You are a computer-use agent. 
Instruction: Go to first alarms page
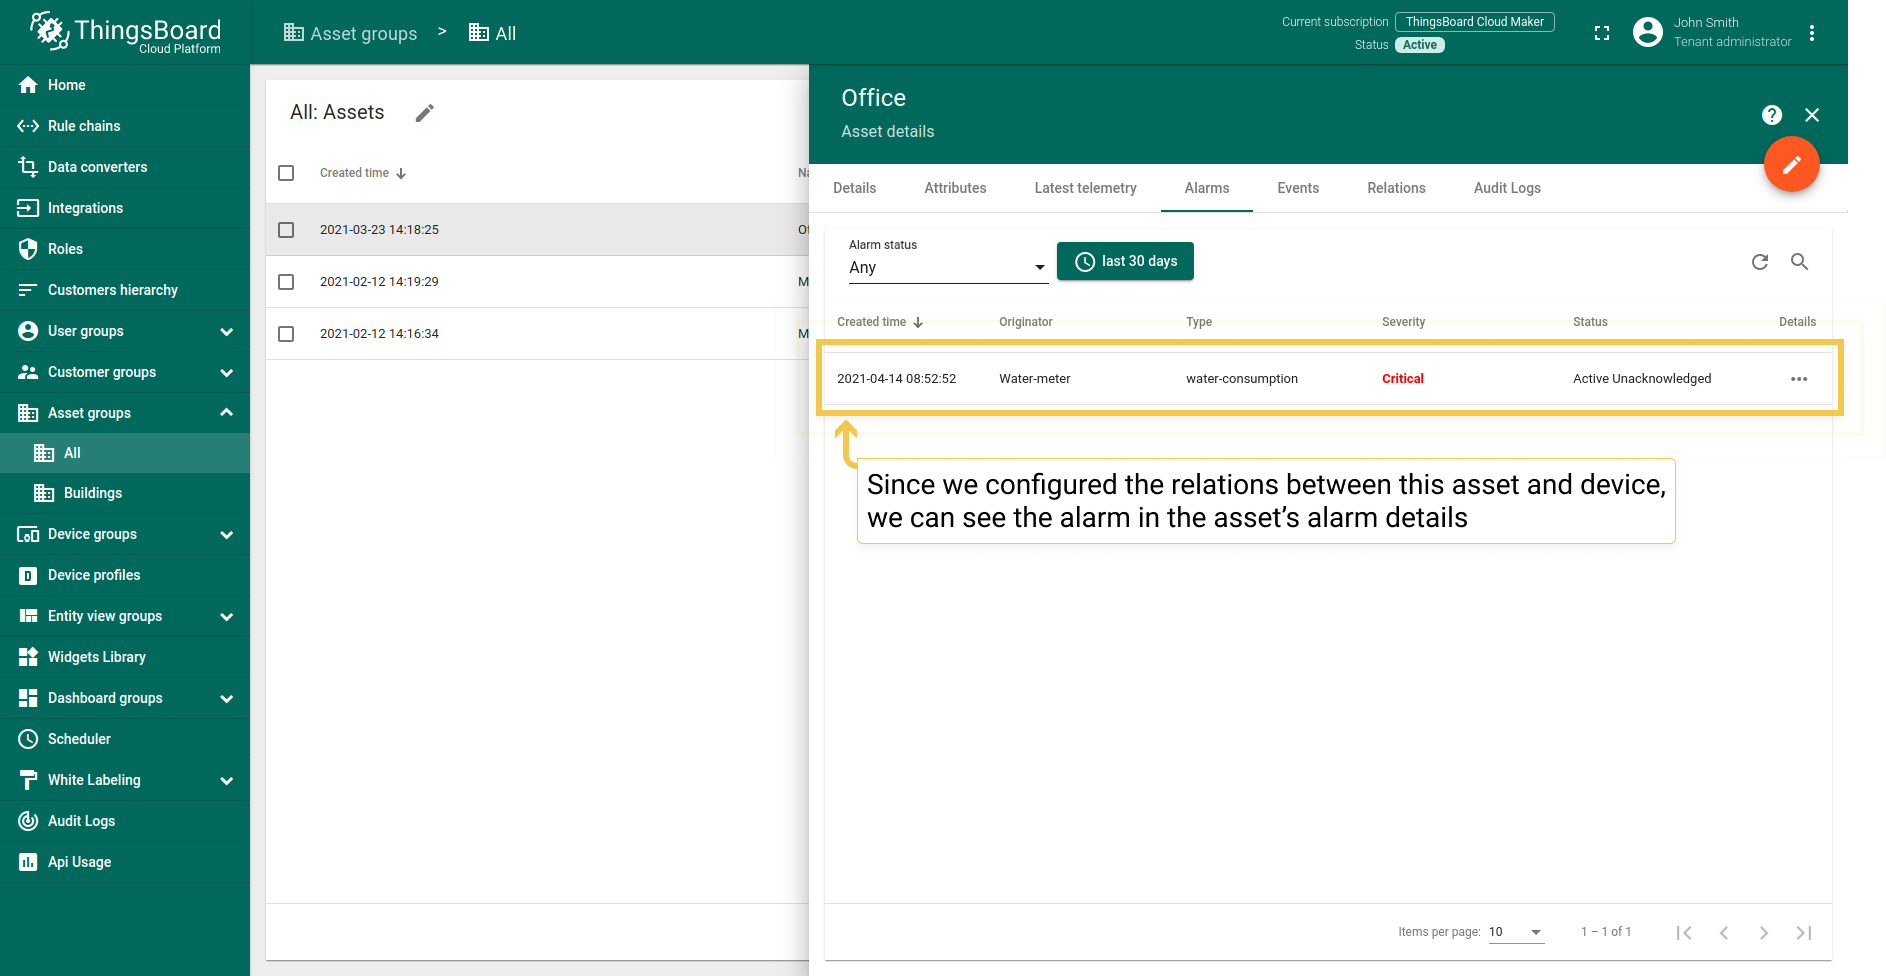click(1684, 932)
